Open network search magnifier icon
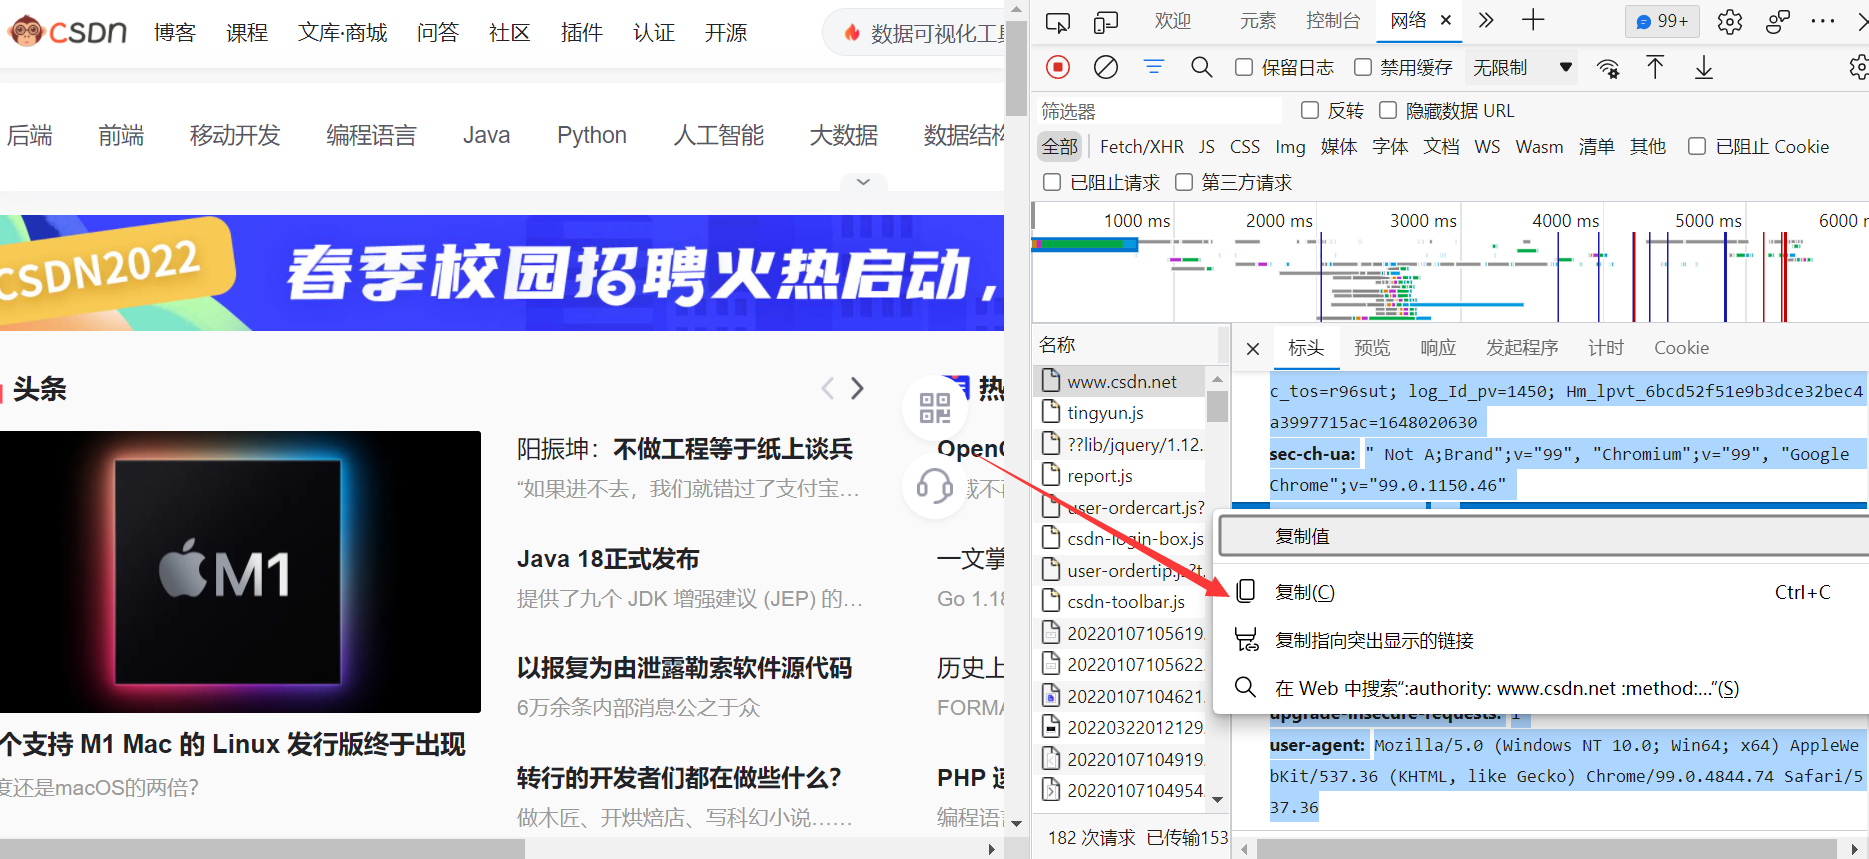This screenshot has height=859, width=1869. coord(1202,67)
